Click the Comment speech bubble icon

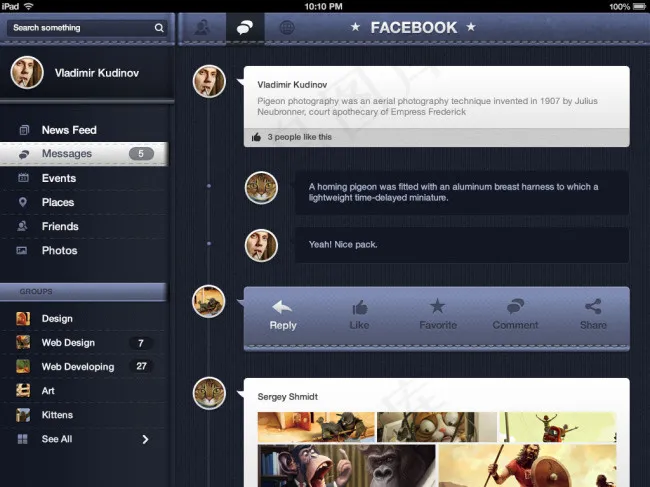[x=515, y=307]
